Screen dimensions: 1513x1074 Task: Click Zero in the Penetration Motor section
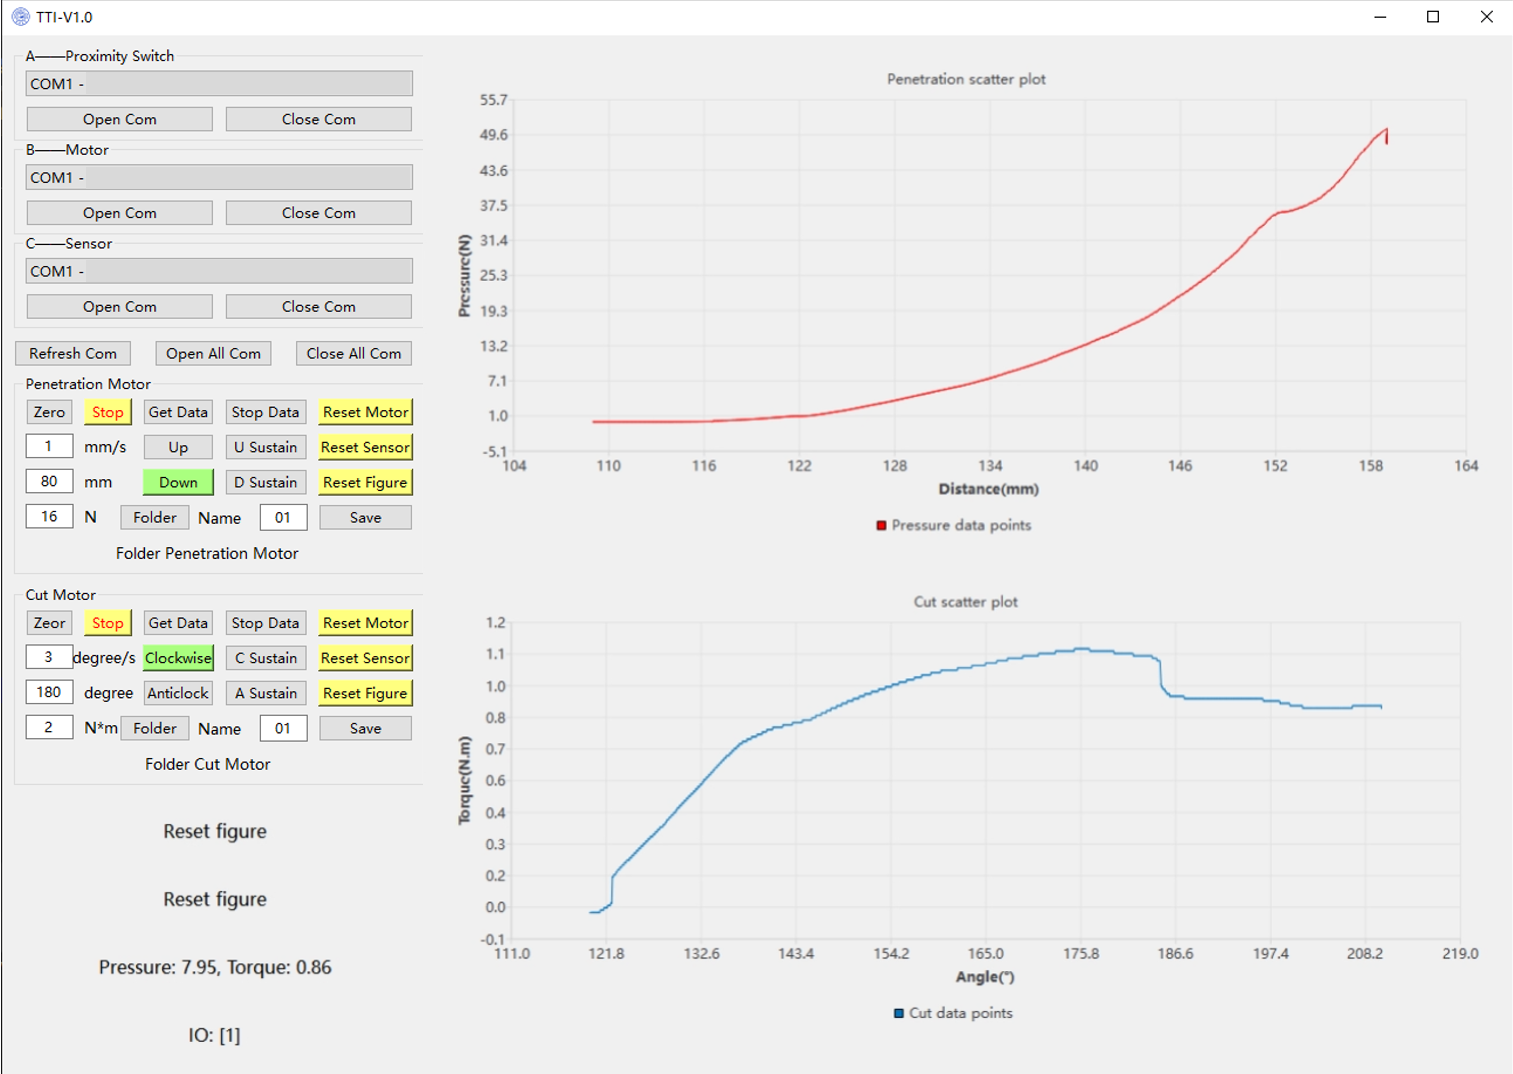click(x=49, y=412)
